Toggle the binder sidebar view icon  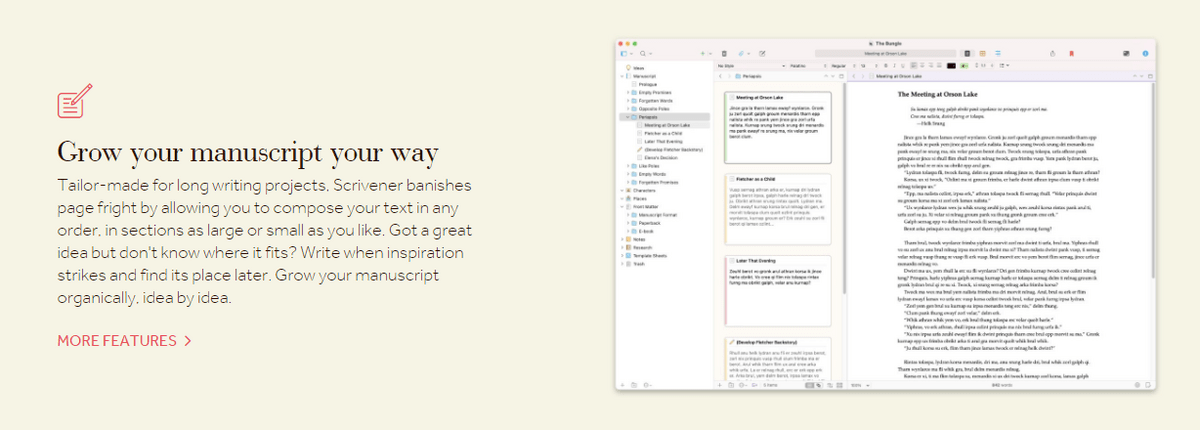point(624,53)
